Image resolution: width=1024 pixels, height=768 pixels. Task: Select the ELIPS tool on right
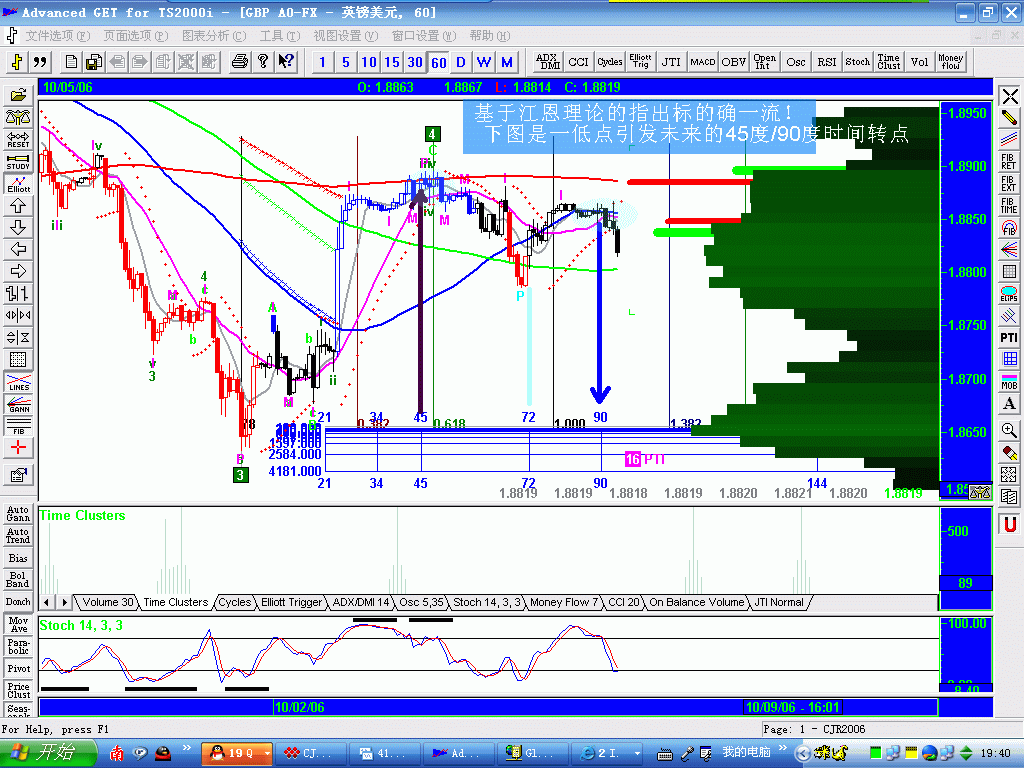pos(1009,293)
